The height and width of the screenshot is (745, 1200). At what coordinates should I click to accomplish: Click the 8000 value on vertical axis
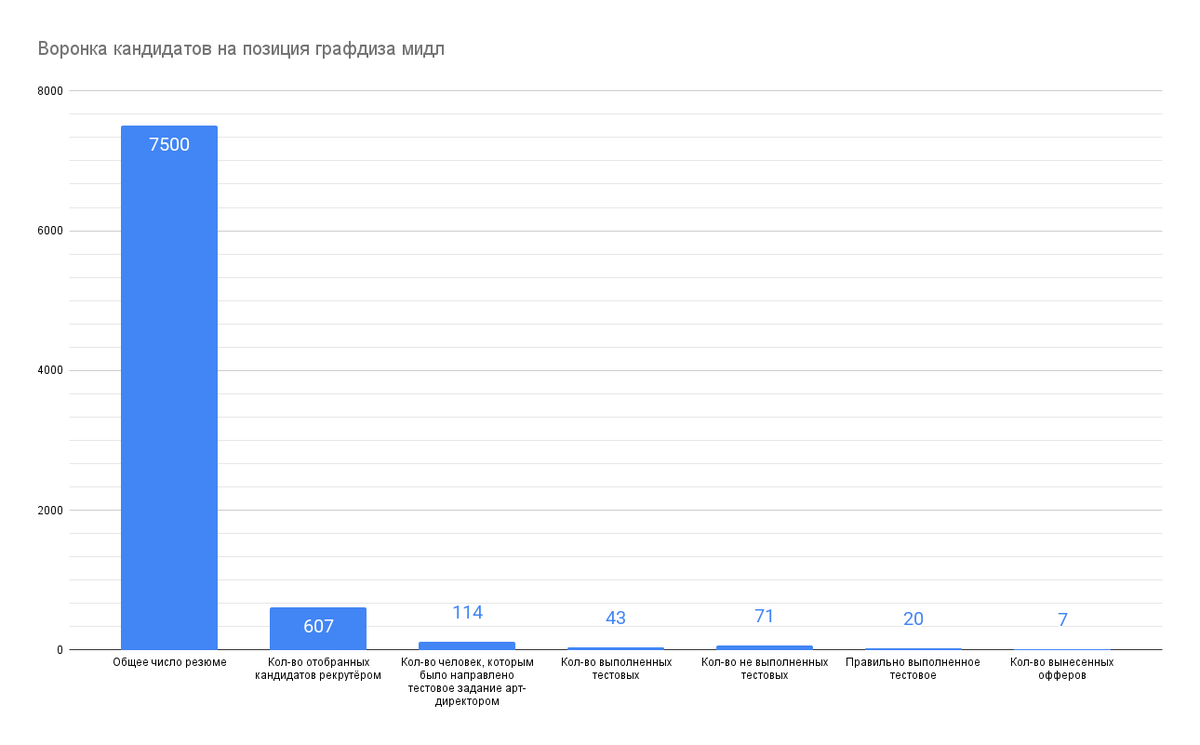pos(50,91)
